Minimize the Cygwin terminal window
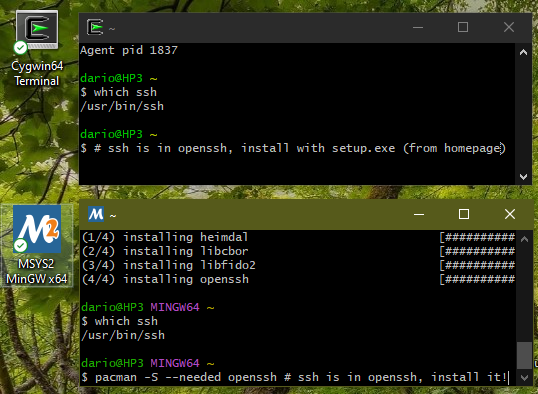538x394 pixels. (x=418, y=27)
